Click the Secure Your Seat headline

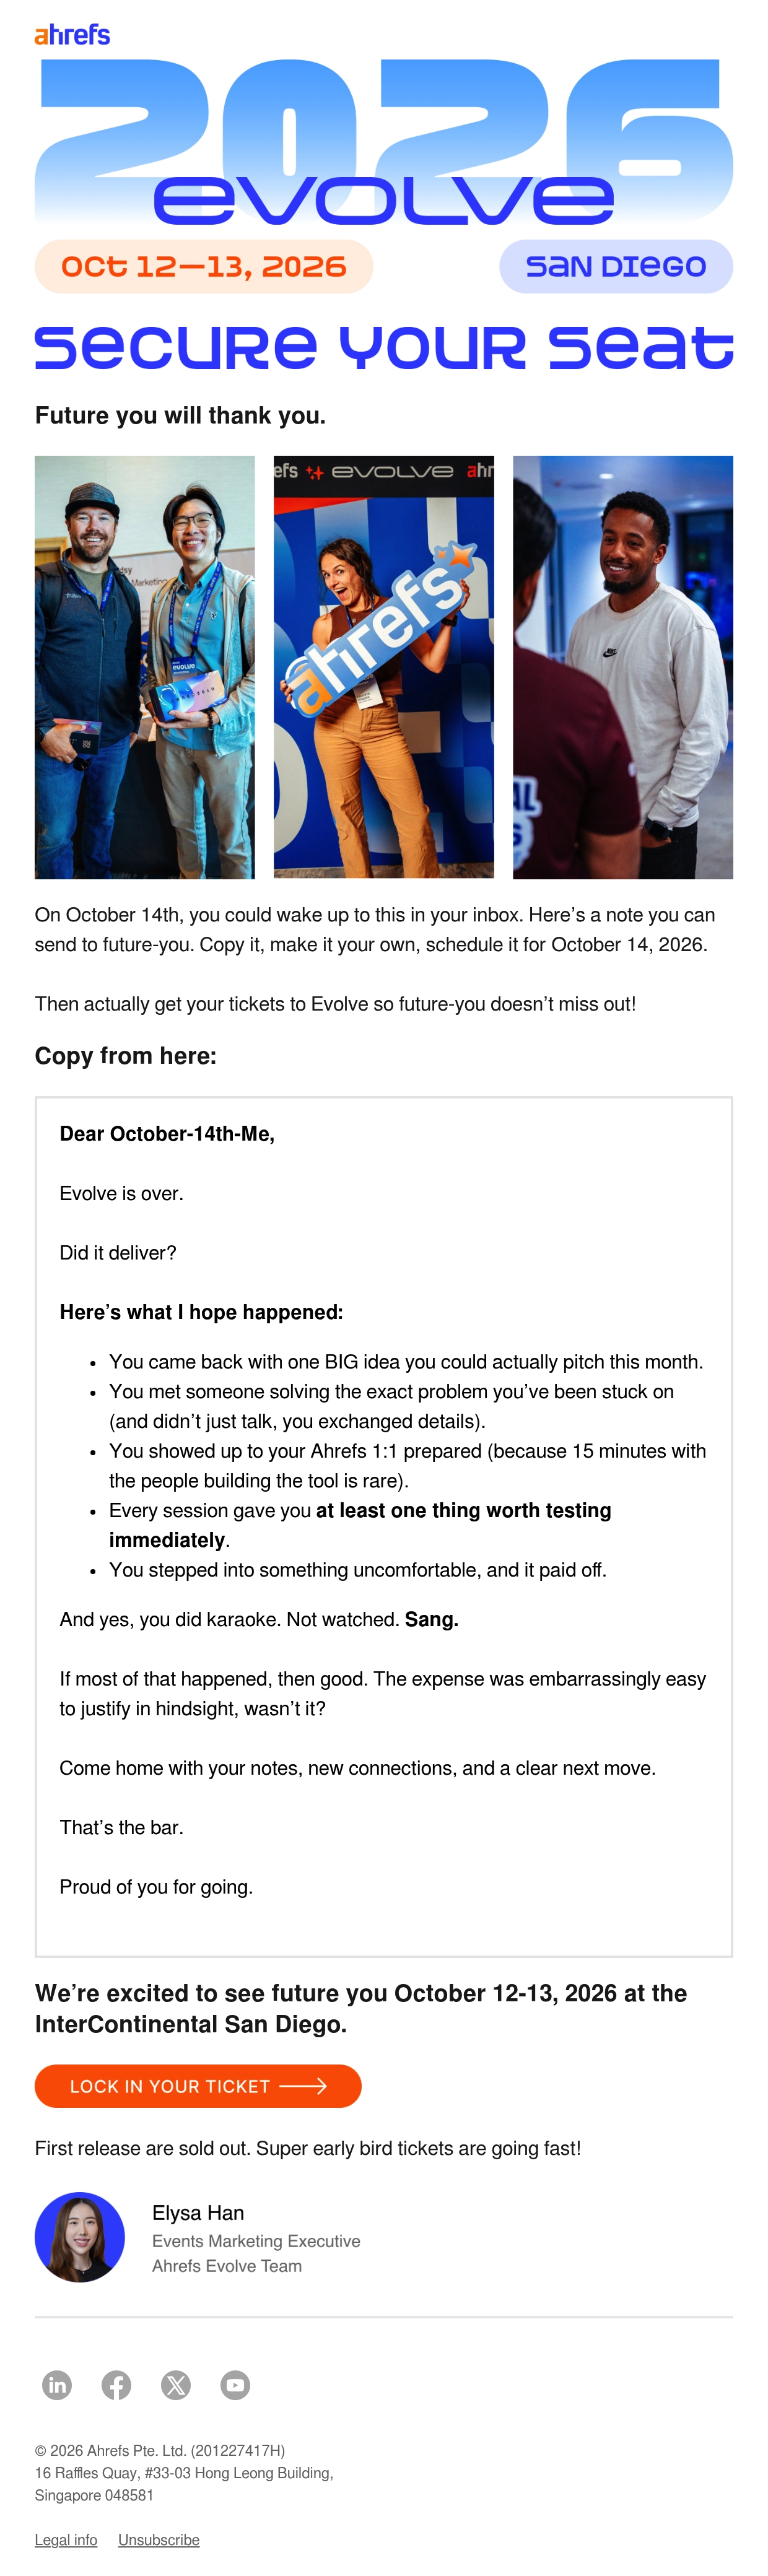pyautogui.click(x=384, y=347)
